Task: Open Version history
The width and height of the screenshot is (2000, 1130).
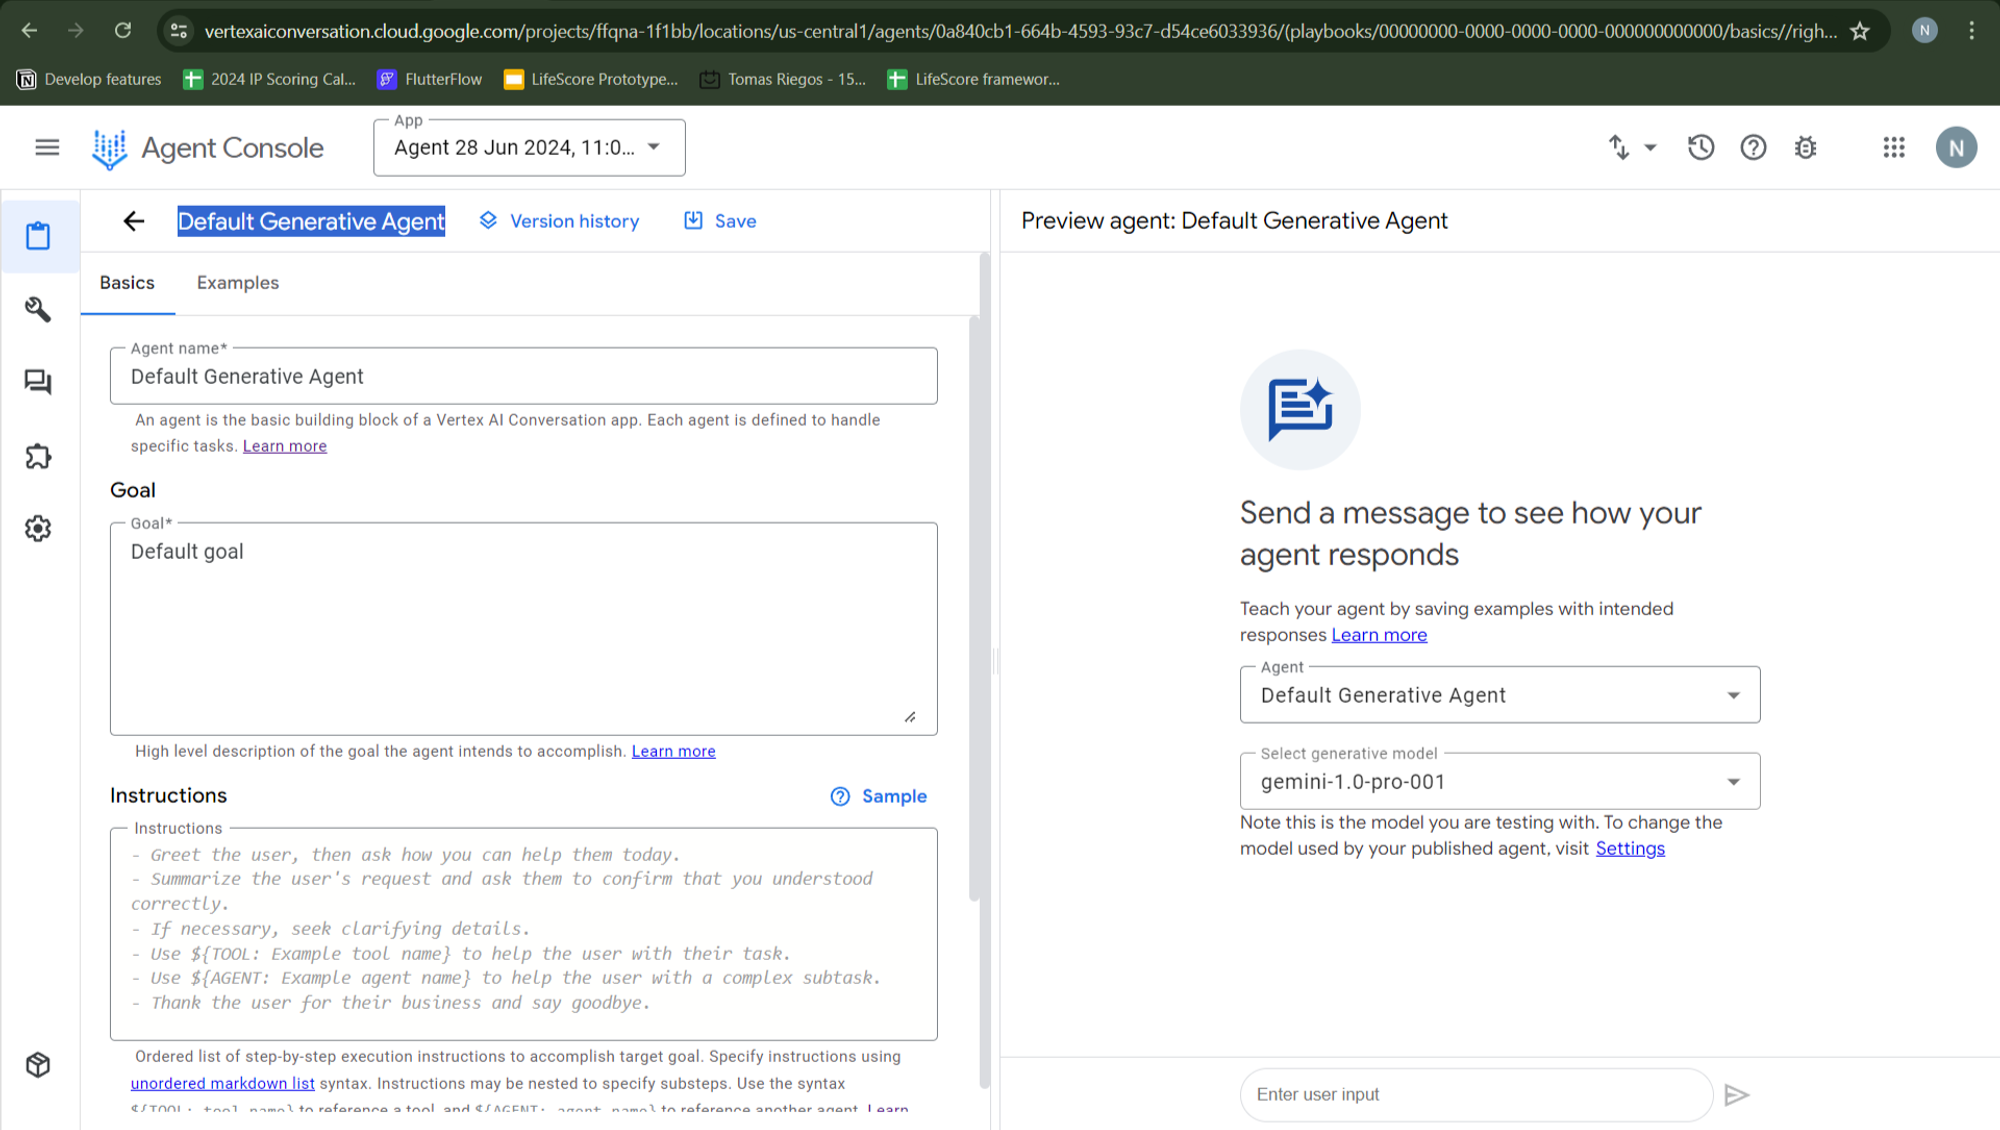Action: (x=559, y=221)
